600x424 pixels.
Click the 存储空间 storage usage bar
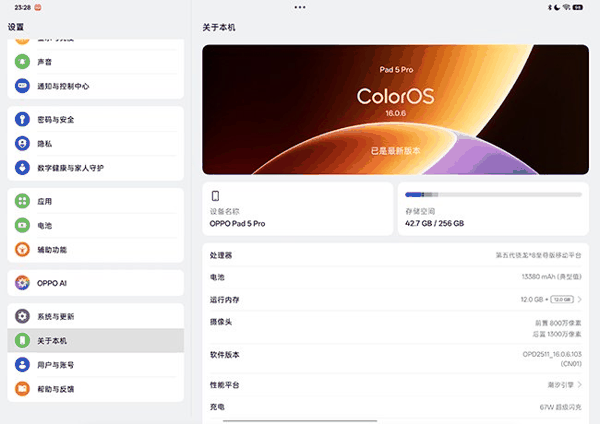(492, 195)
